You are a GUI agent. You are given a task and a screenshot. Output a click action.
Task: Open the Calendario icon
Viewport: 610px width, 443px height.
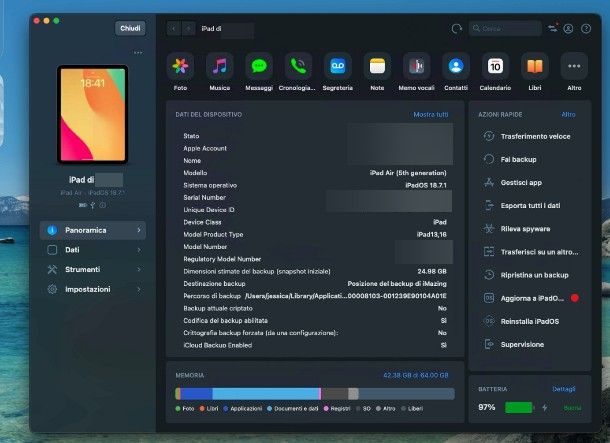[x=494, y=67]
